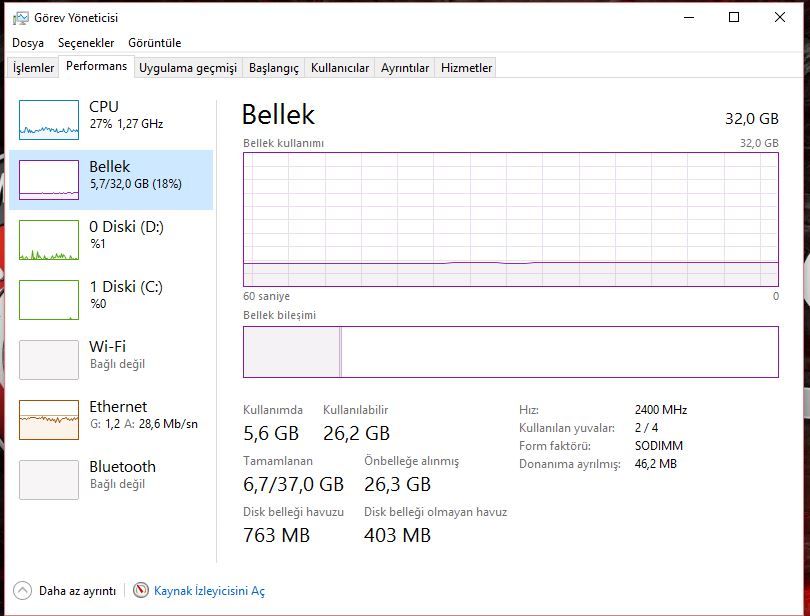Open the Görüntüle menu

(x=154, y=43)
